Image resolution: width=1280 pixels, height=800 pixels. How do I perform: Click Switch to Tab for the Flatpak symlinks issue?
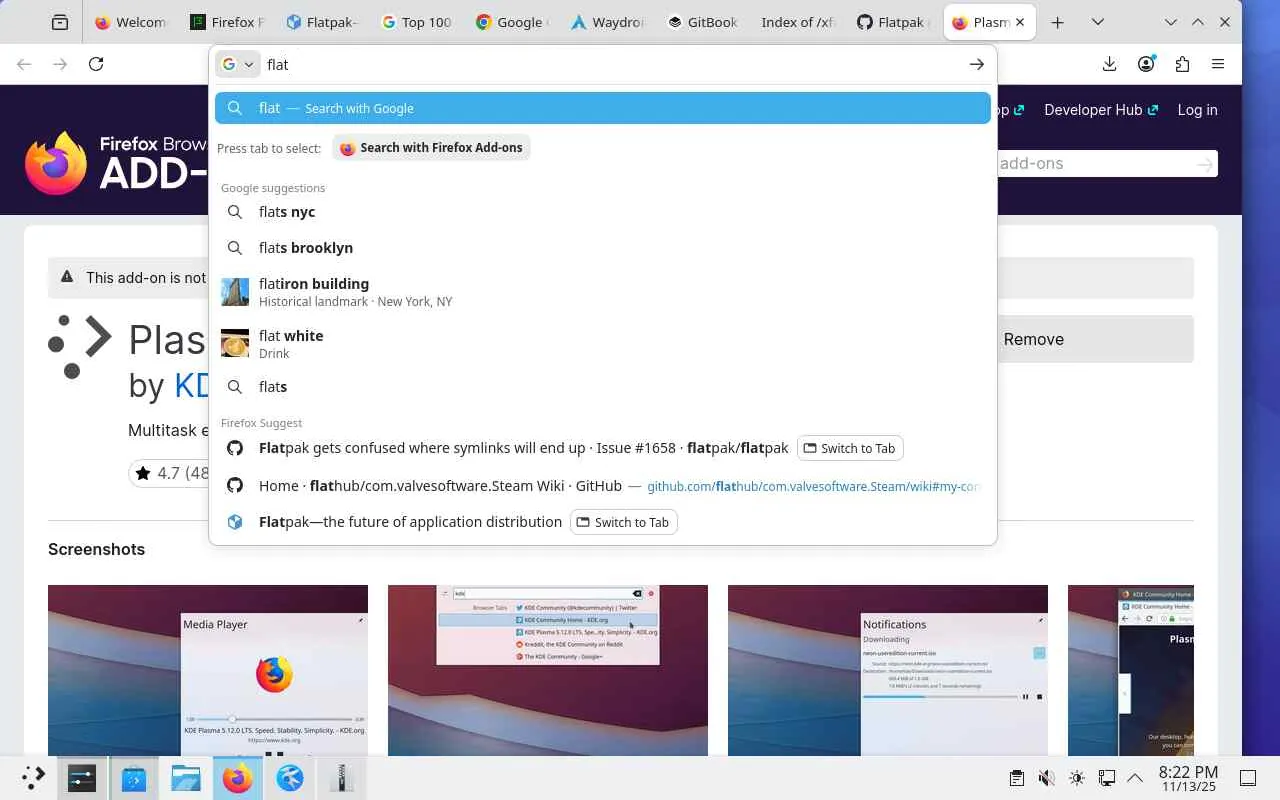click(x=850, y=448)
